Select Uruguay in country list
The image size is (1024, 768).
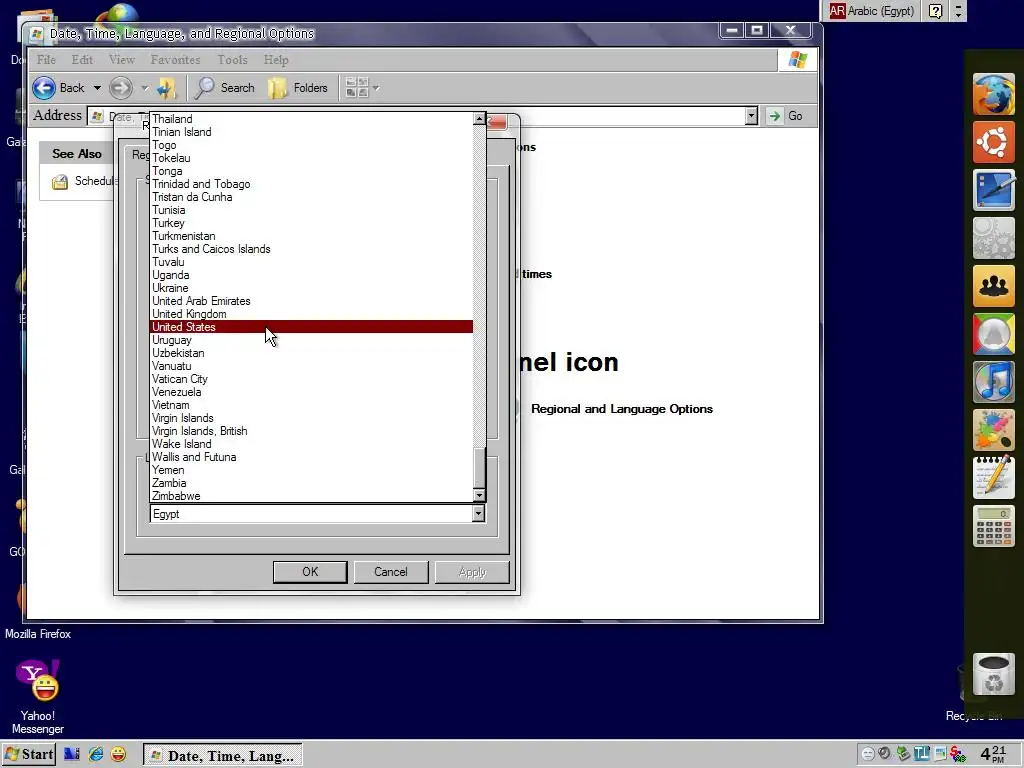tap(311, 340)
